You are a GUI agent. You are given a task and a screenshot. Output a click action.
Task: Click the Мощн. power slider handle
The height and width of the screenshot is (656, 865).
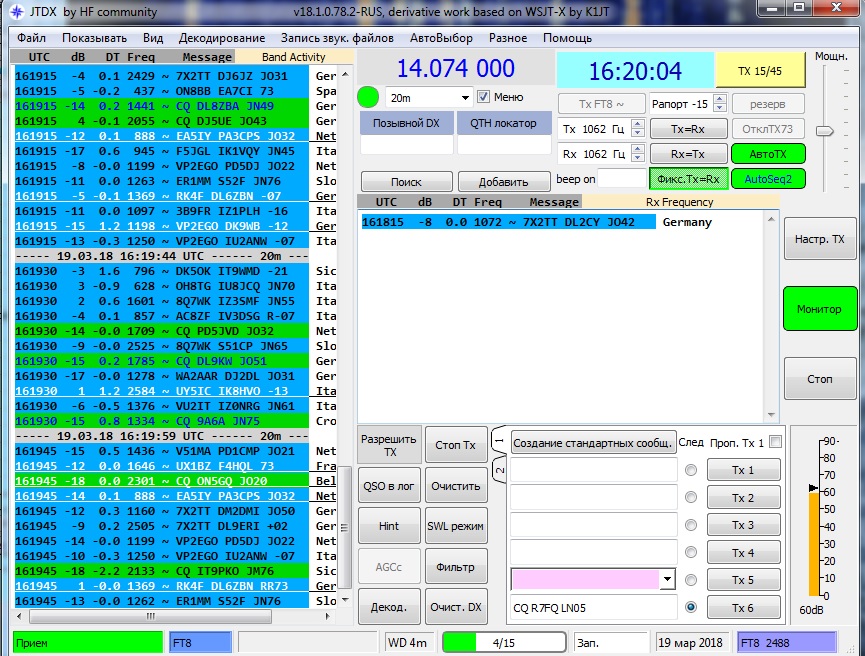tap(824, 131)
